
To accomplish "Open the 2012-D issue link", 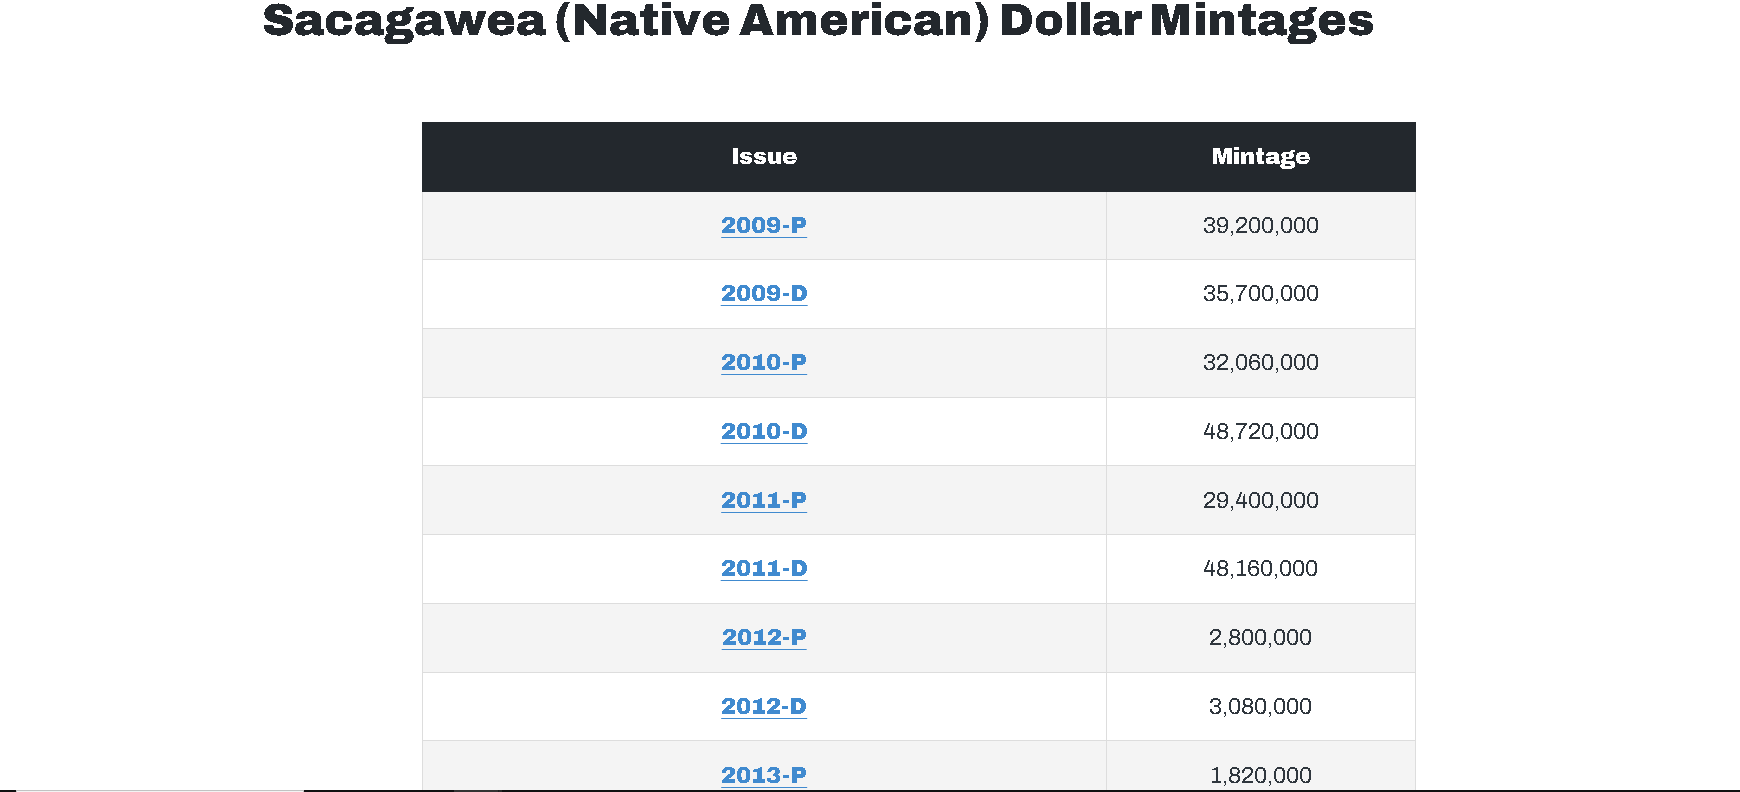I will 764,706.
